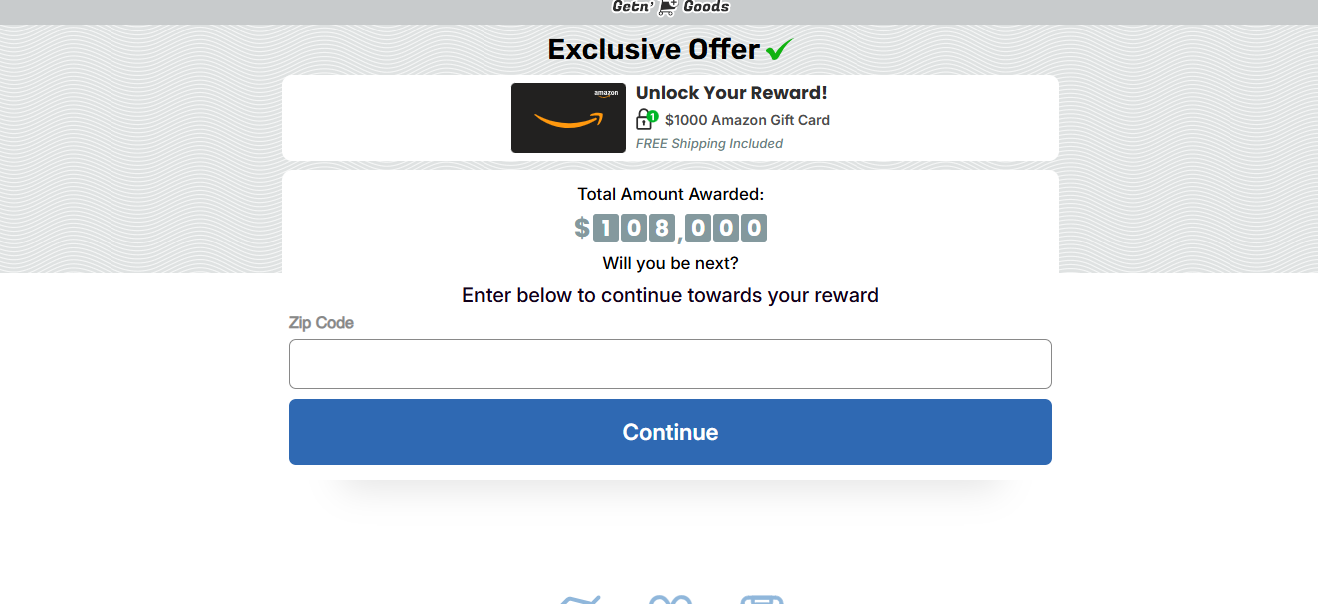Click the rightmost blue card icon at the bottom
The width and height of the screenshot is (1318, 604).
[763, 600]
